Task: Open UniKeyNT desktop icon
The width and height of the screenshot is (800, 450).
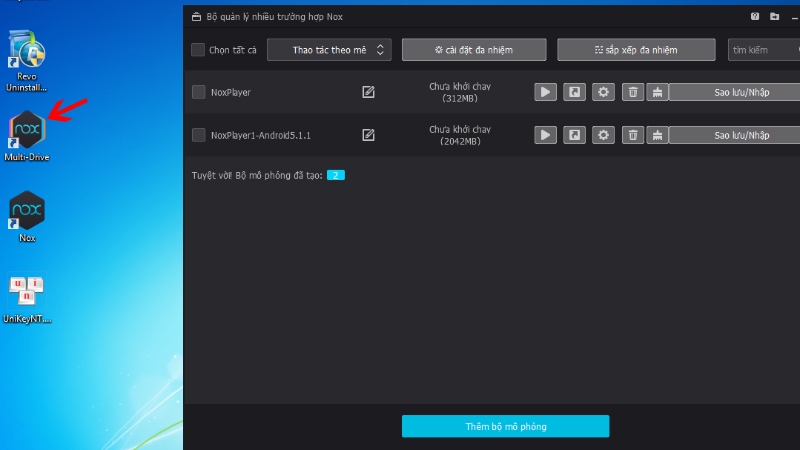Action: [x=27, y=298]
